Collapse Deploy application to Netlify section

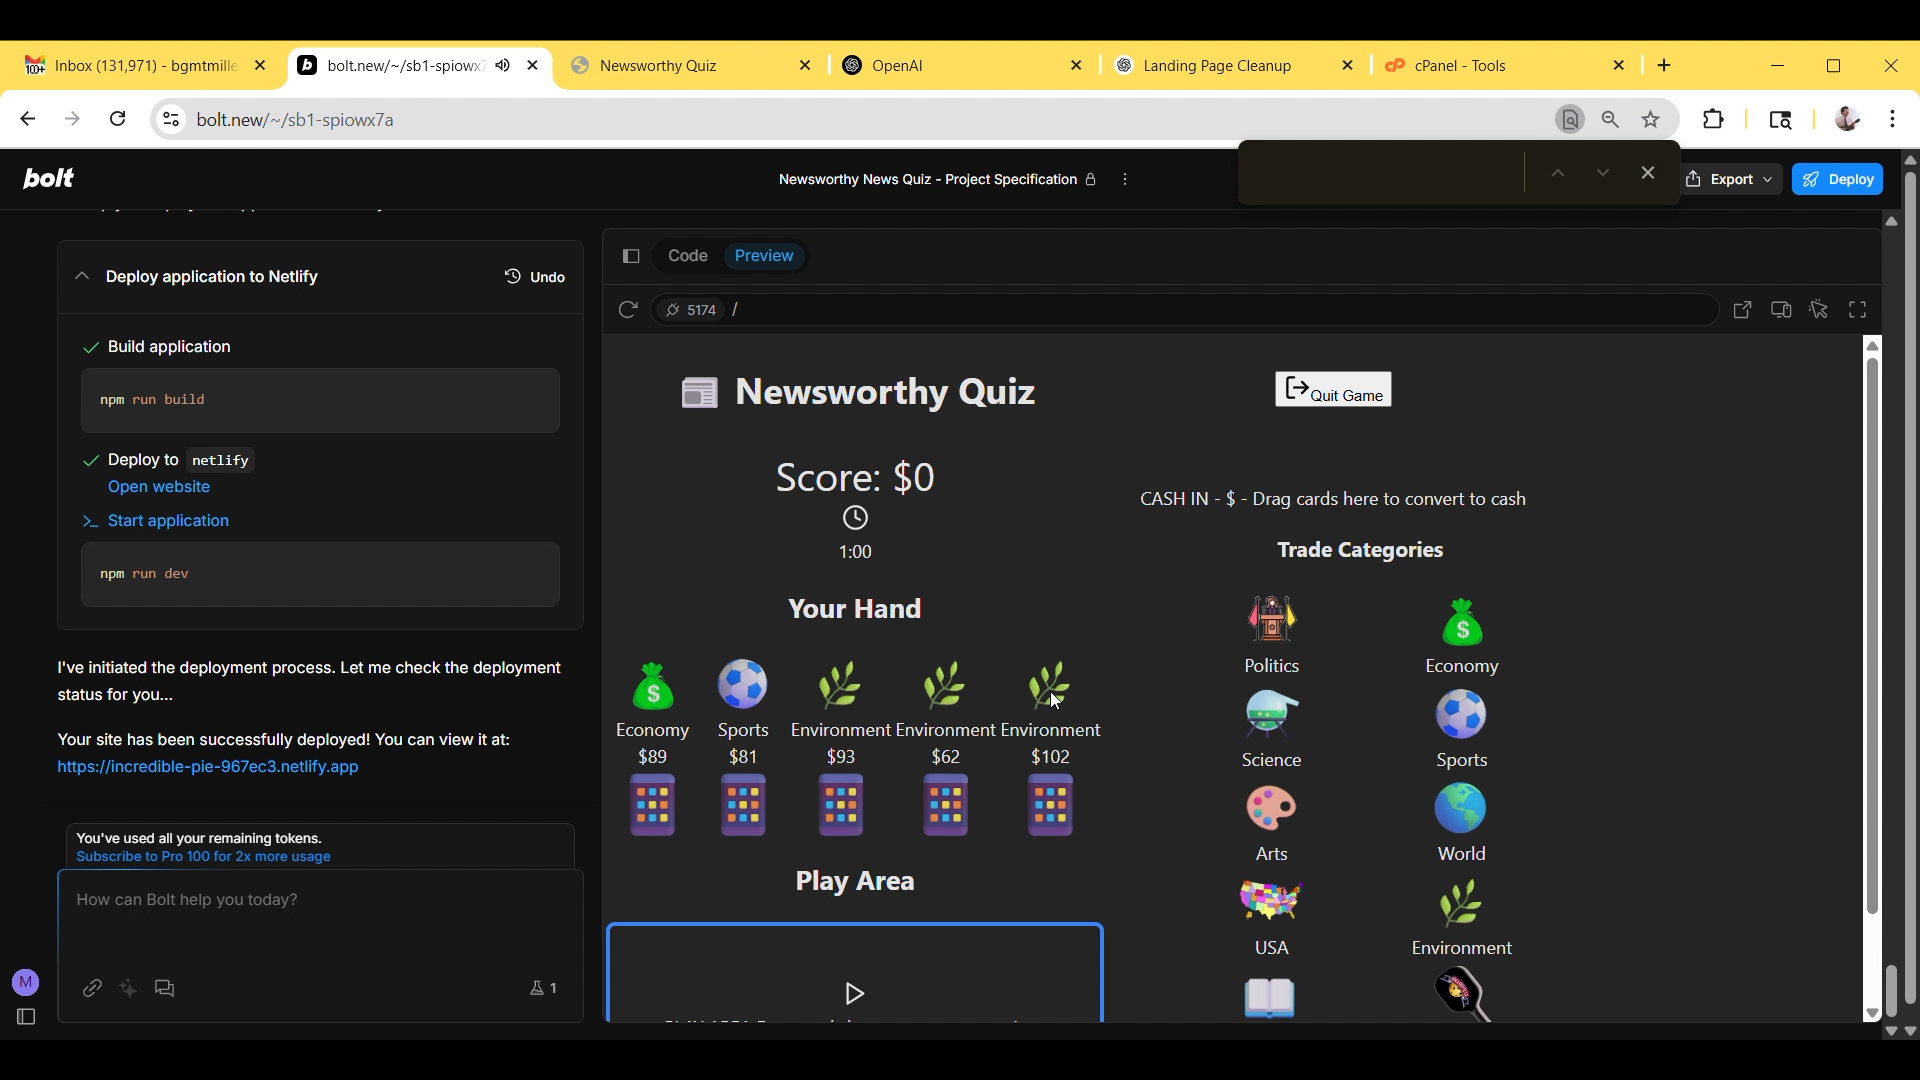point(82,276)
